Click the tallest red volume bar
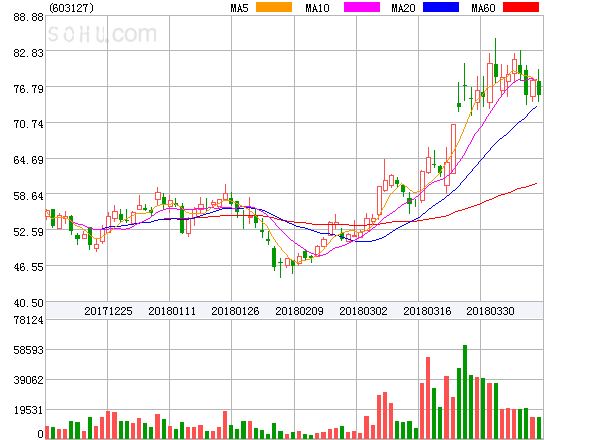 [x=428, y=398]
